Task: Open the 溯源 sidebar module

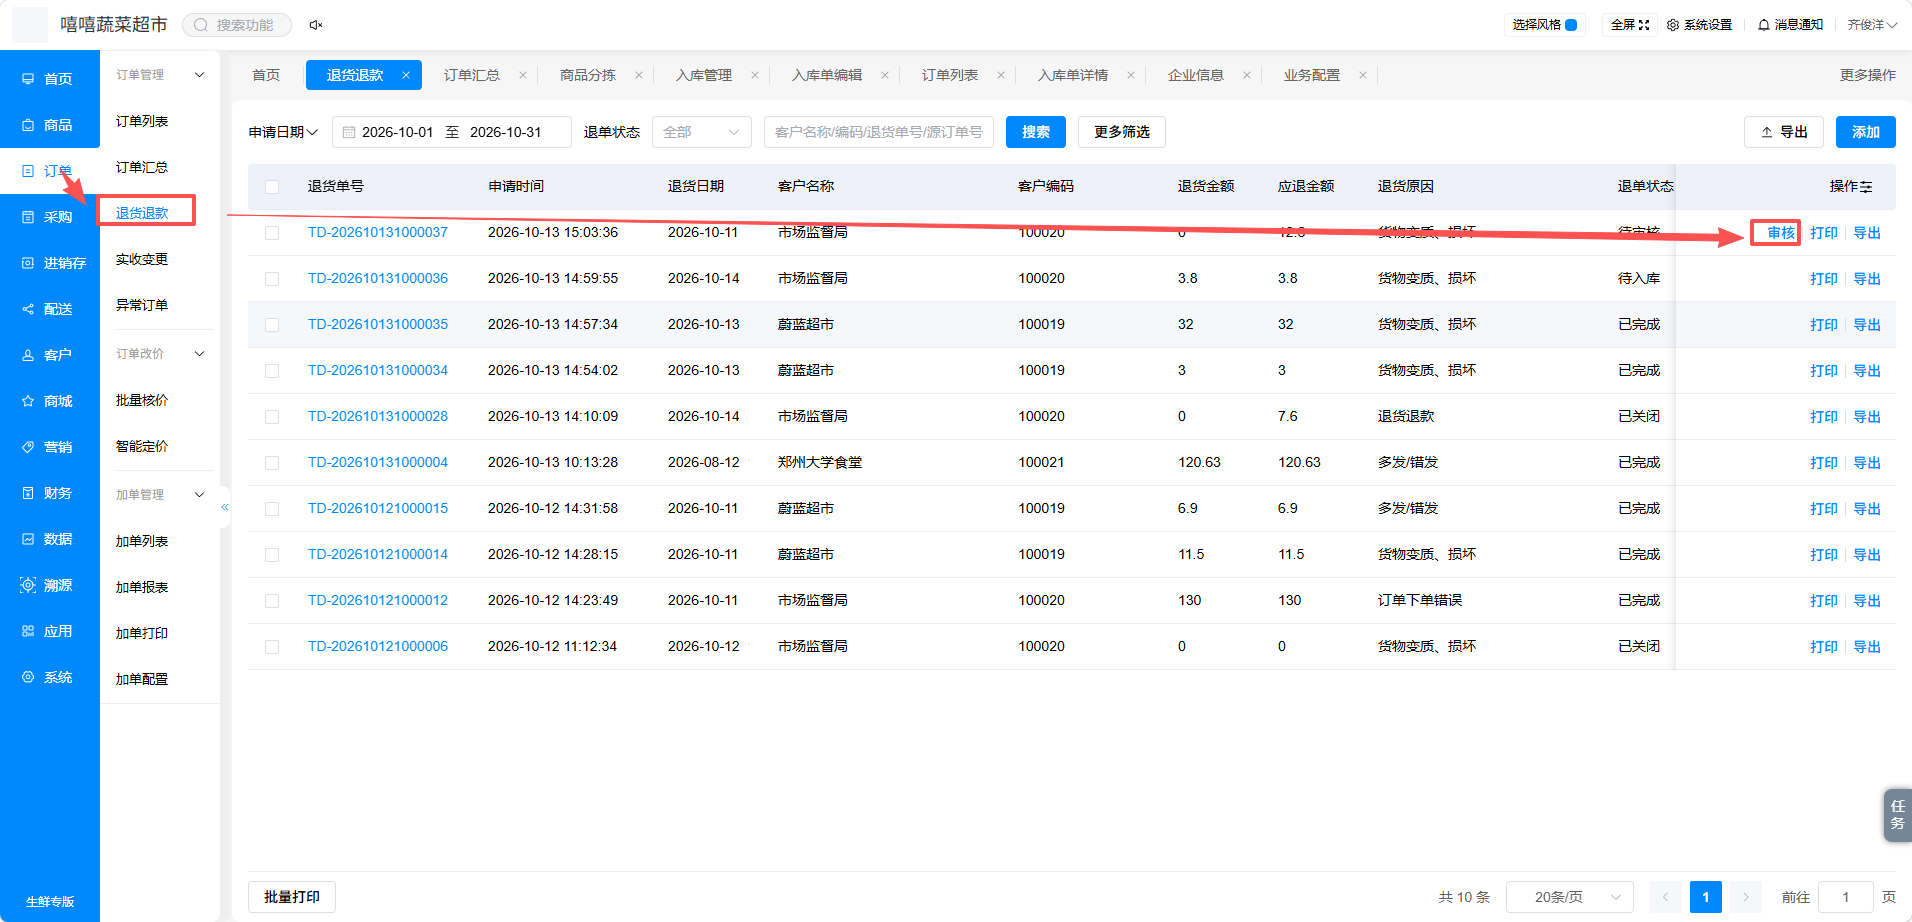Action: [x=48, y=585]
